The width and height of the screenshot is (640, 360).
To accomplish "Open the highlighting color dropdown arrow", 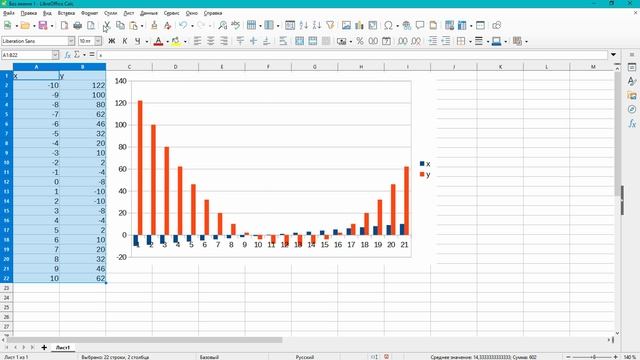I will pyautogui.click(x=185, y=42).
